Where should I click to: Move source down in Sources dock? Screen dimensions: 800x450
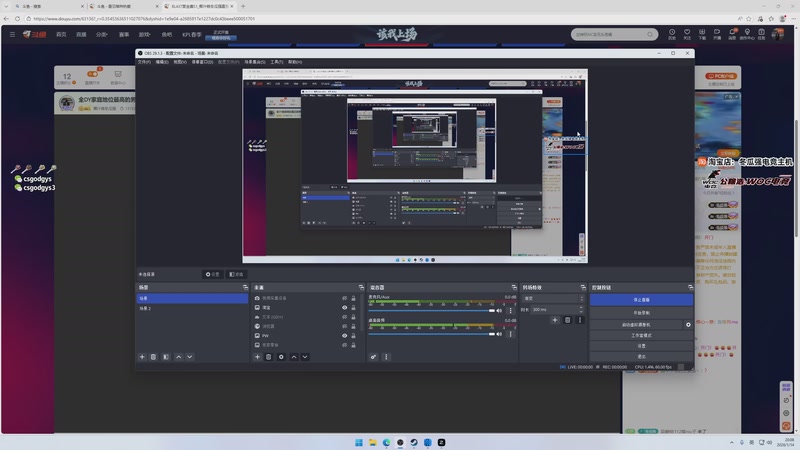click(305, 357)
